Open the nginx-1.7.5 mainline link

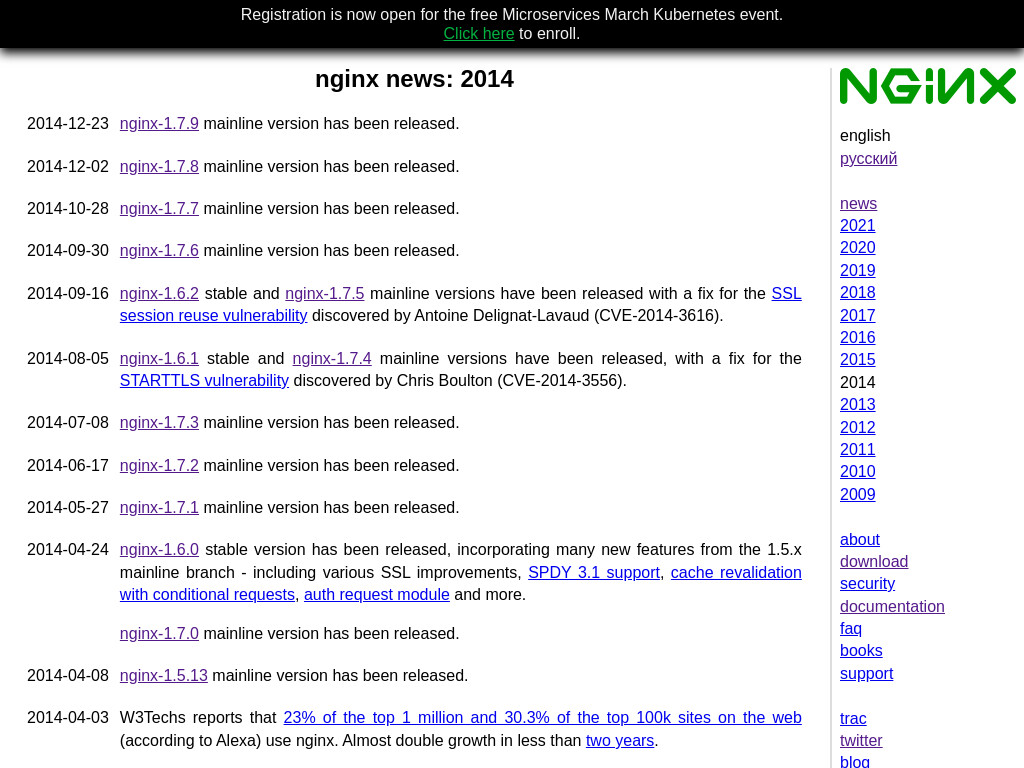tap(325, 293)
